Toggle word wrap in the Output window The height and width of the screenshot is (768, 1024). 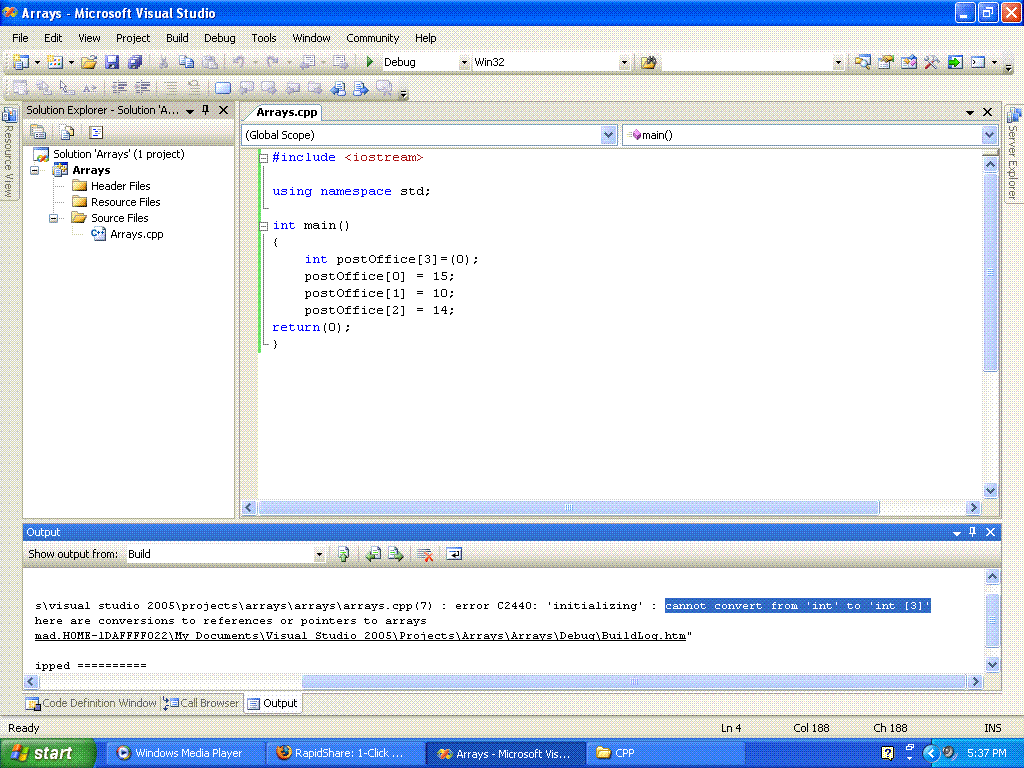click(453, 553)
